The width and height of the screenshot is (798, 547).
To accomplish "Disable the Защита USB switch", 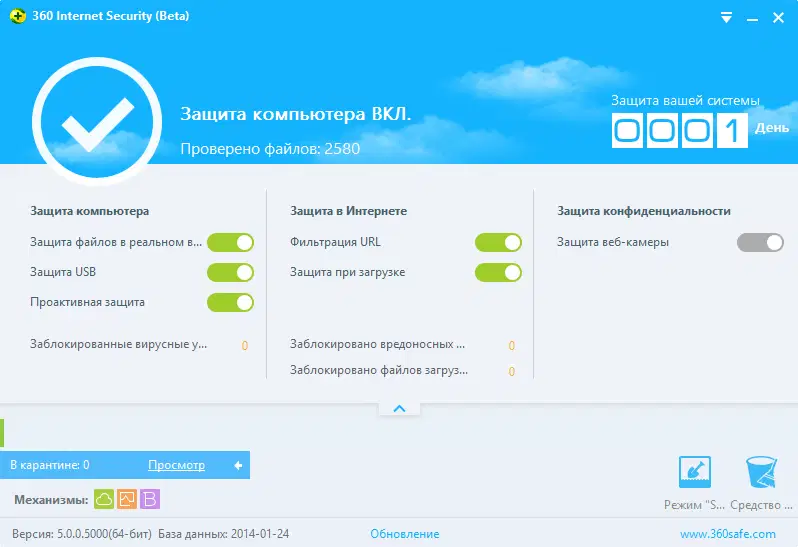I will 230,273.
